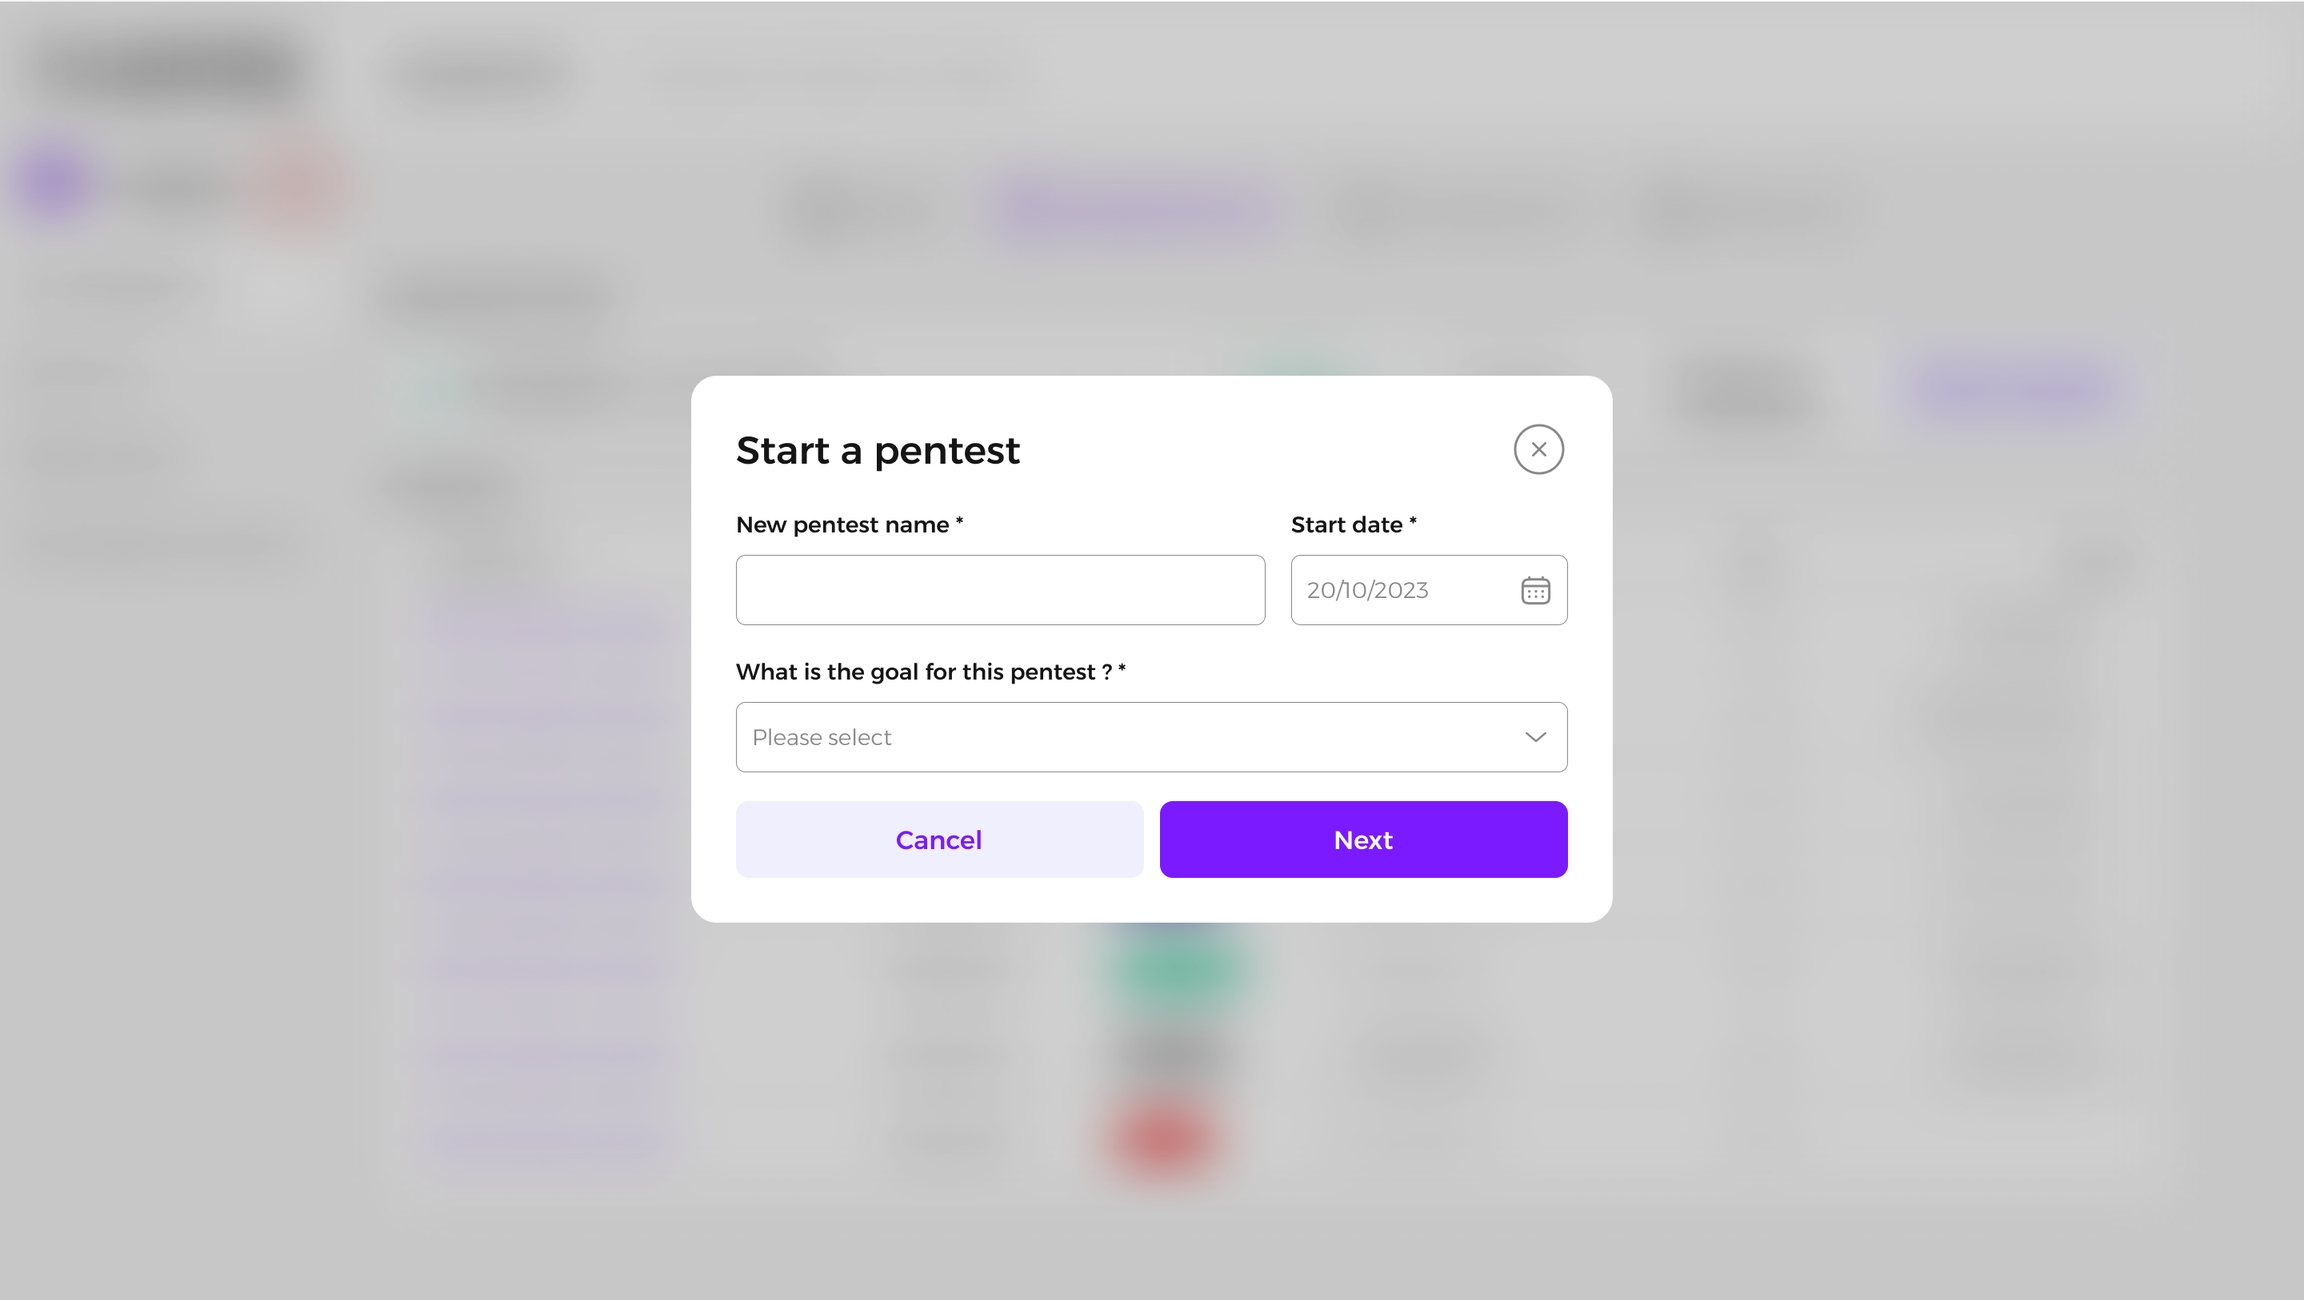
Task: Click the blurred logo in top-left corner
Action: [170, 72]
